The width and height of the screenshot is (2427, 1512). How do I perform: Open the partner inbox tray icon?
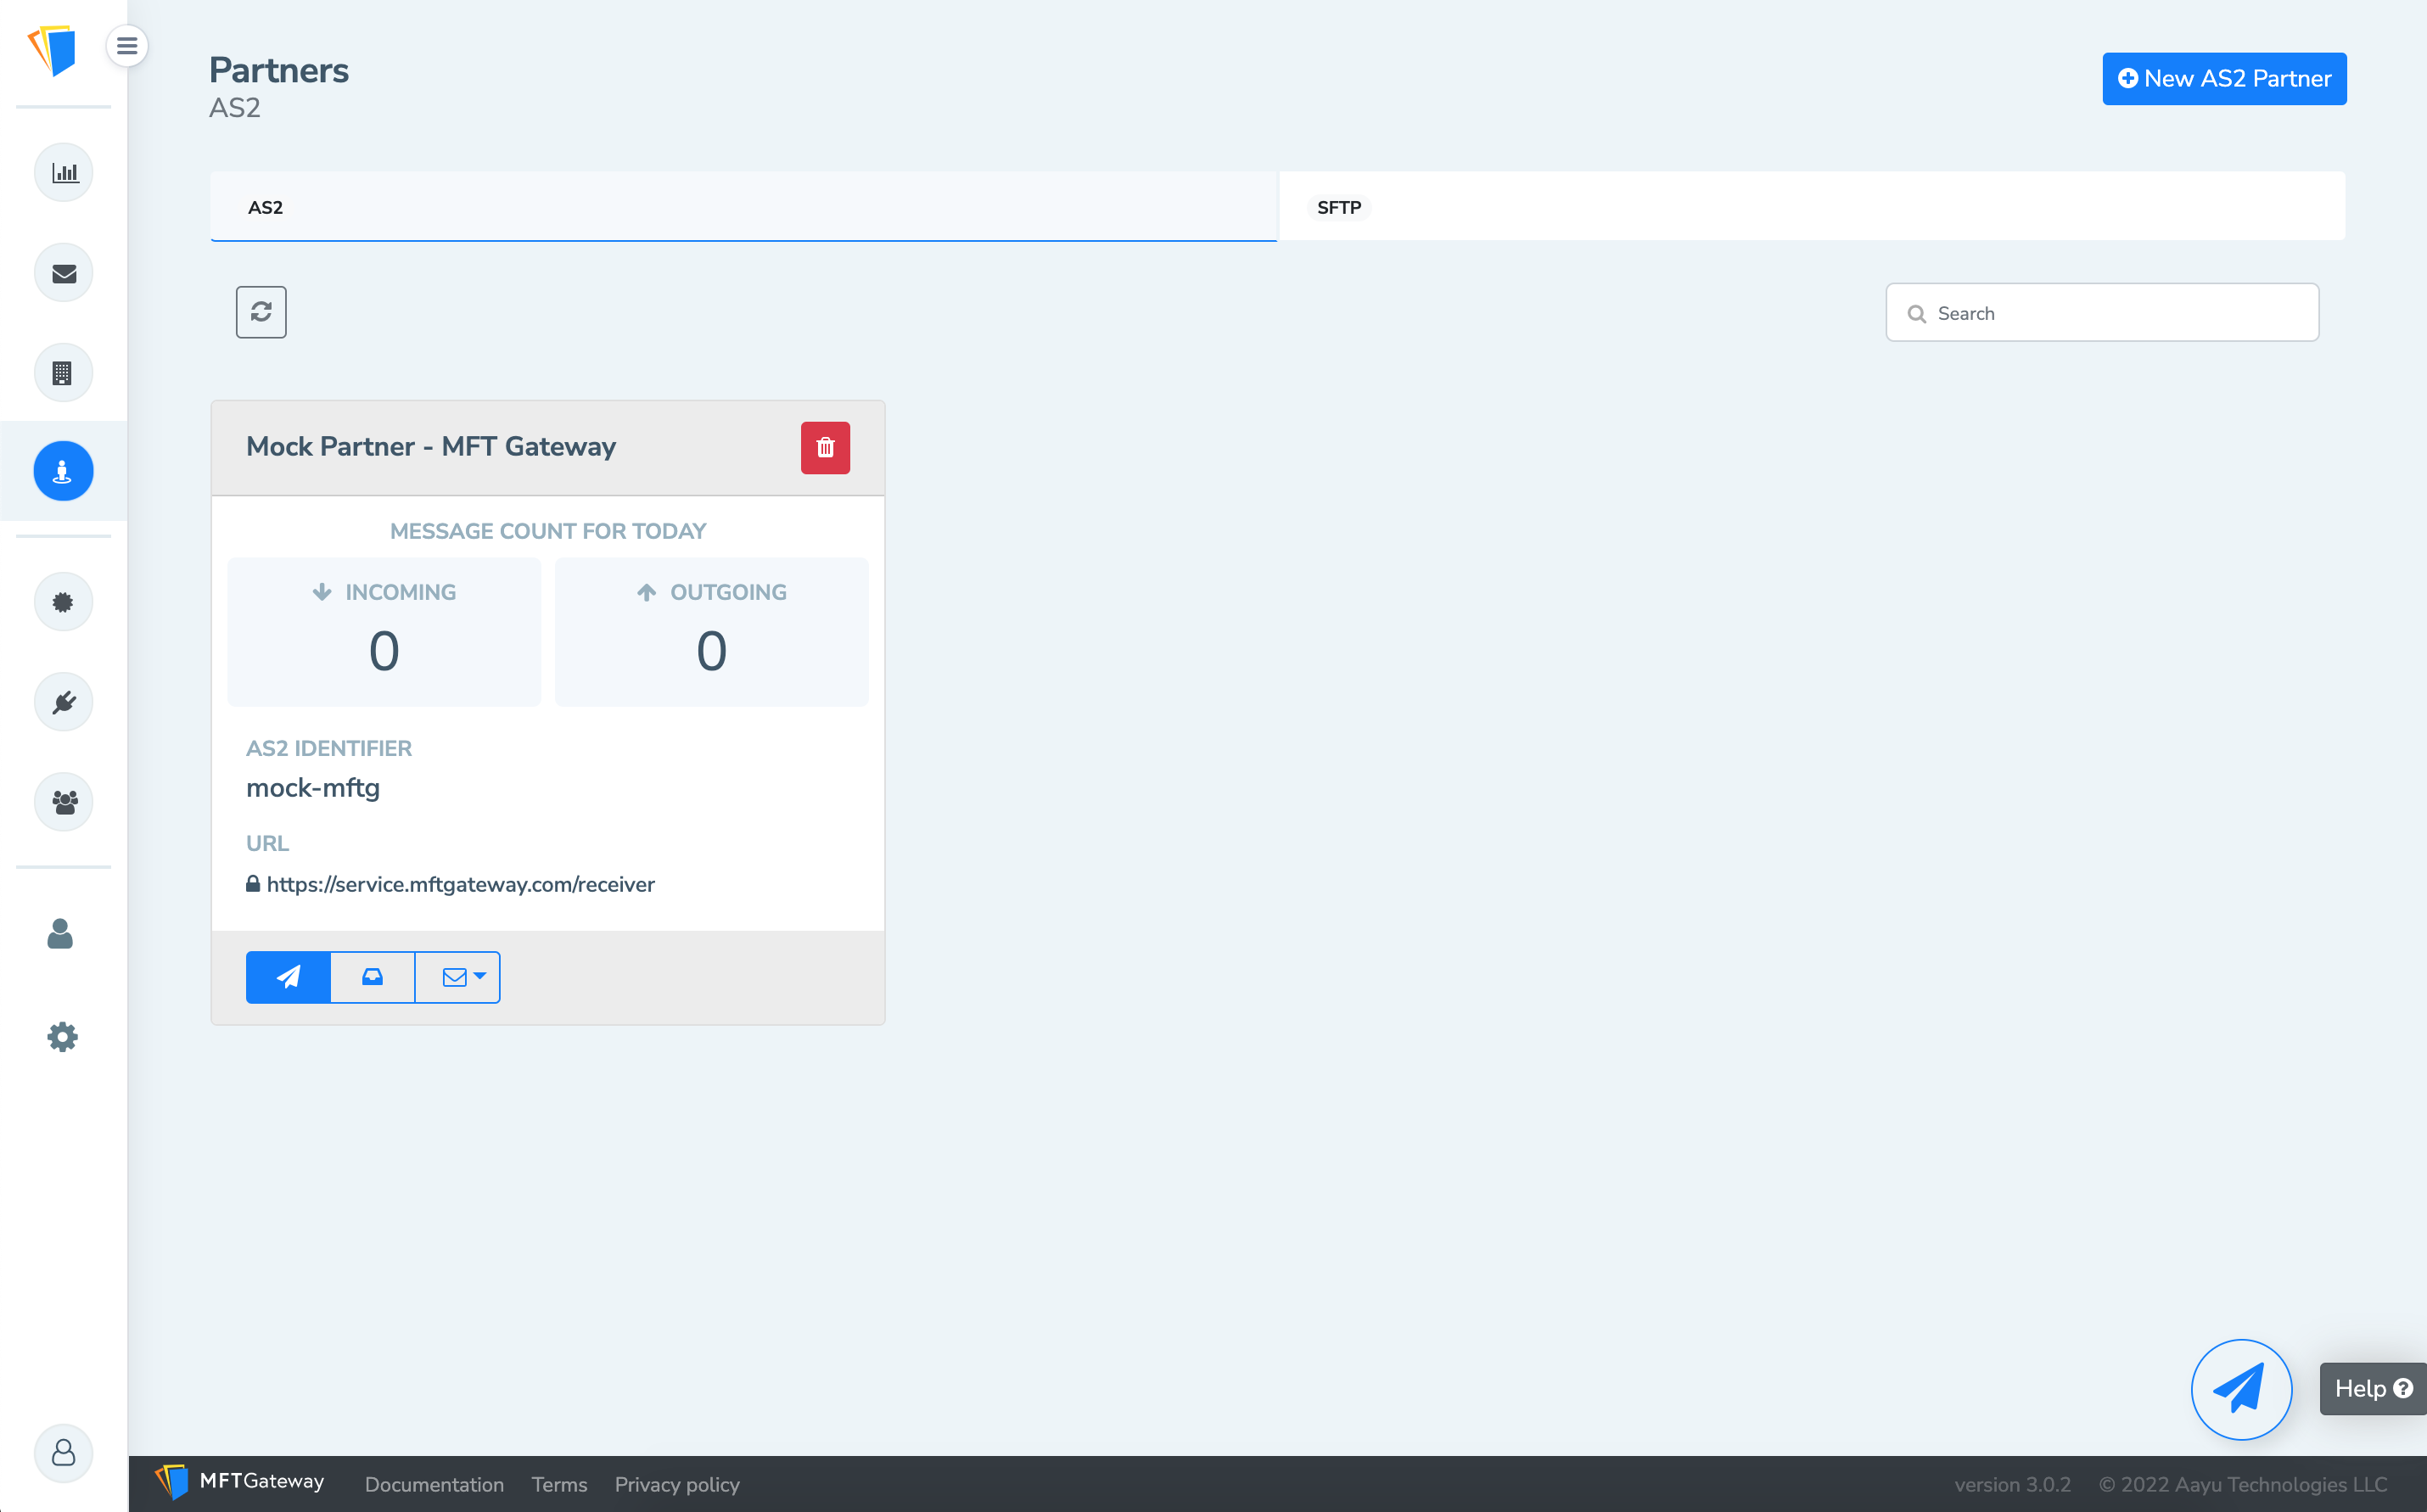[x=371, y=977]
